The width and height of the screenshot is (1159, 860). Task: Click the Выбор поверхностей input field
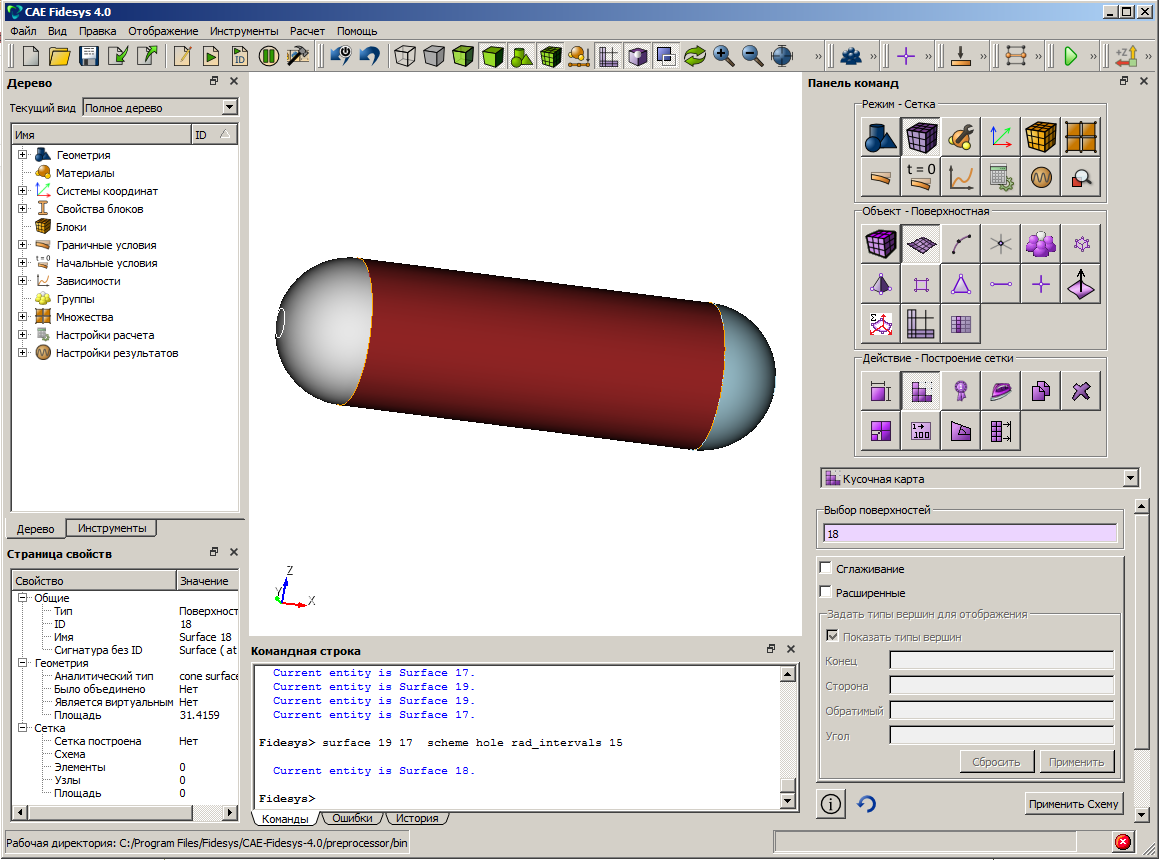point(970,534)
